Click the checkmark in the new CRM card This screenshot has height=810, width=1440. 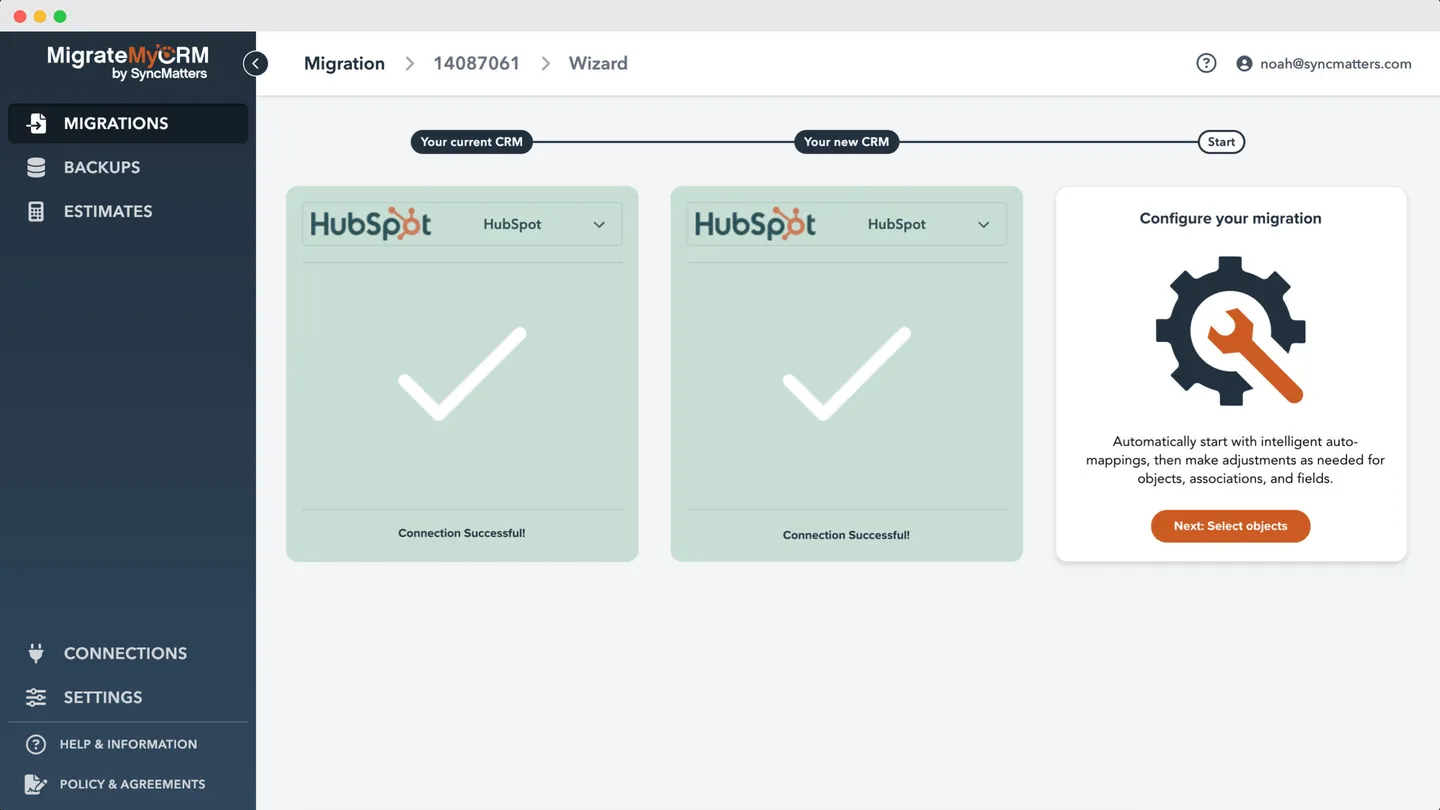(x=846, y=373)
